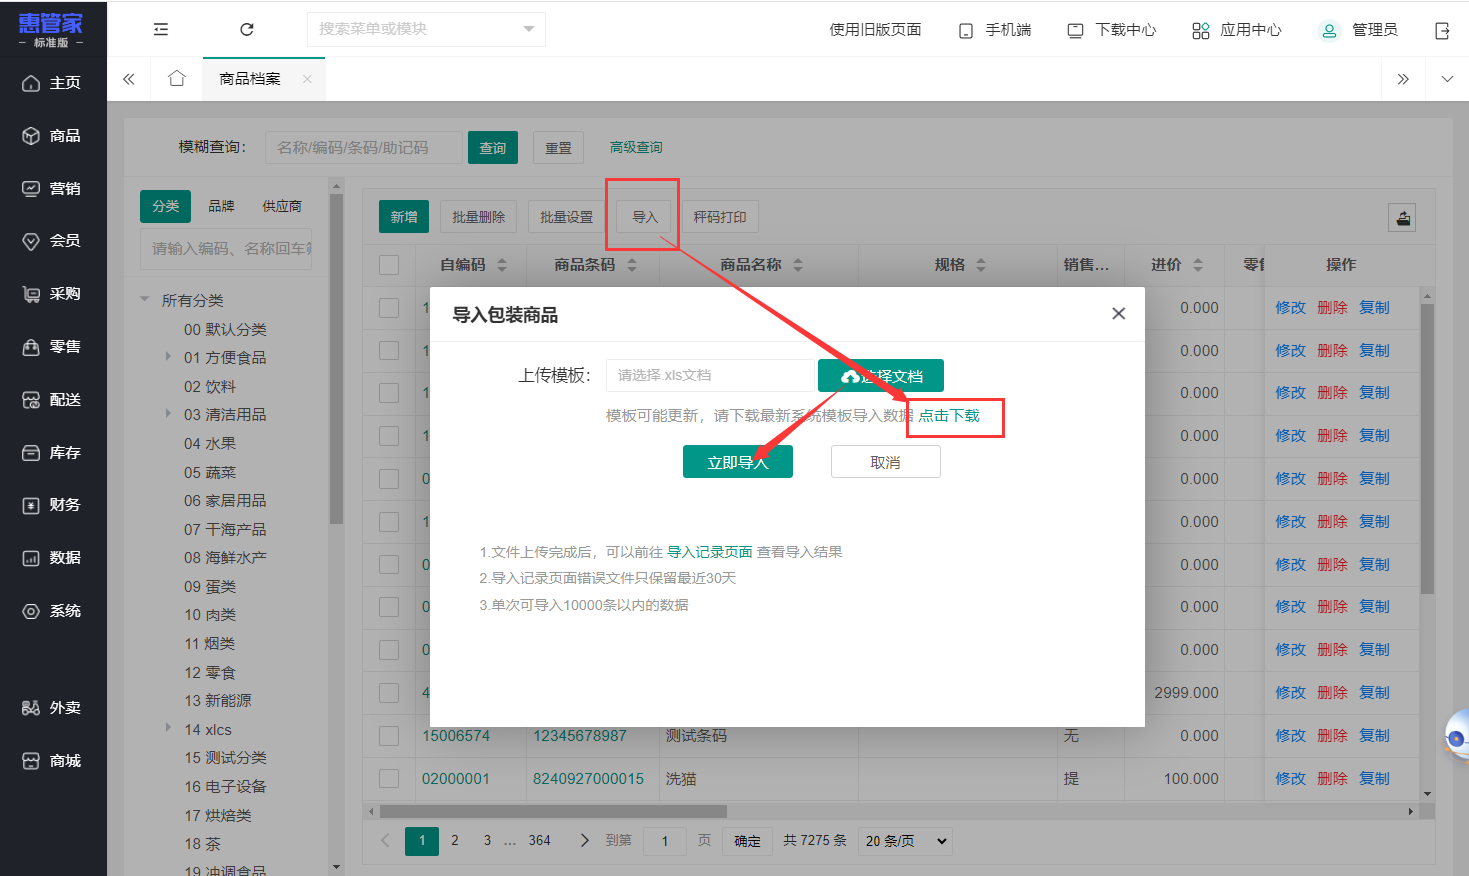The image size is (1469, 876).
Task: Click the 点击下载 template link
Action: pyautogui.click(x=950, y=416)
